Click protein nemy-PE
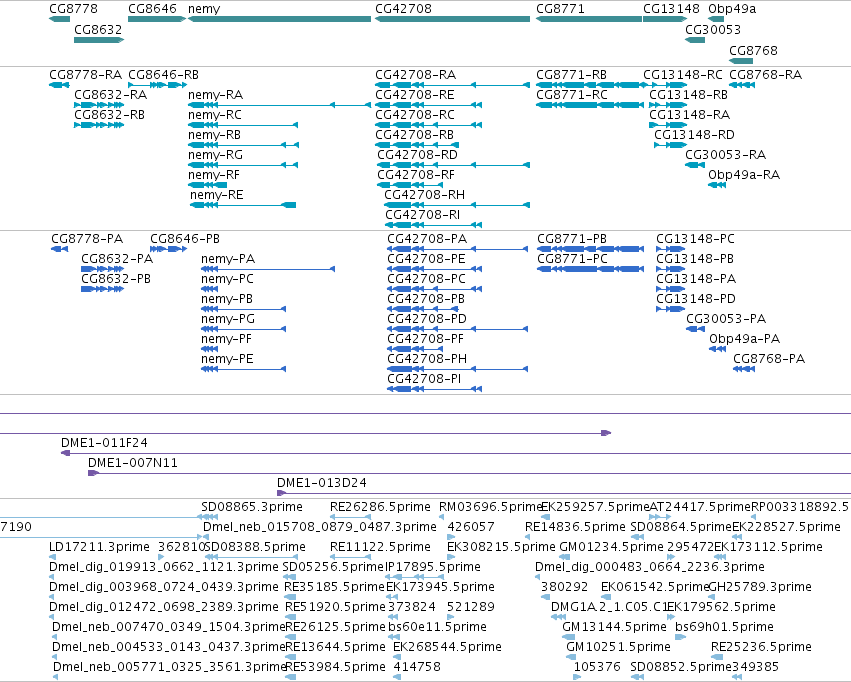 (x=244, y=369)
